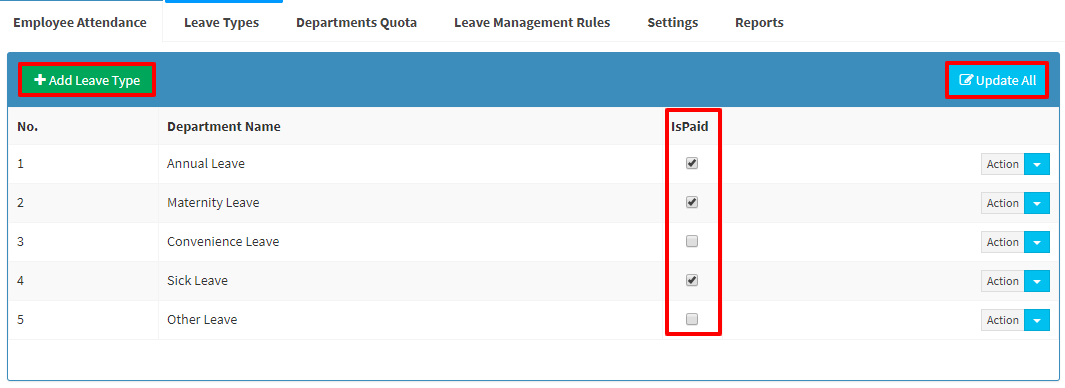Switch to the Employee Attendance tab
Viewport: 1065px width, 388px height.
80,22
